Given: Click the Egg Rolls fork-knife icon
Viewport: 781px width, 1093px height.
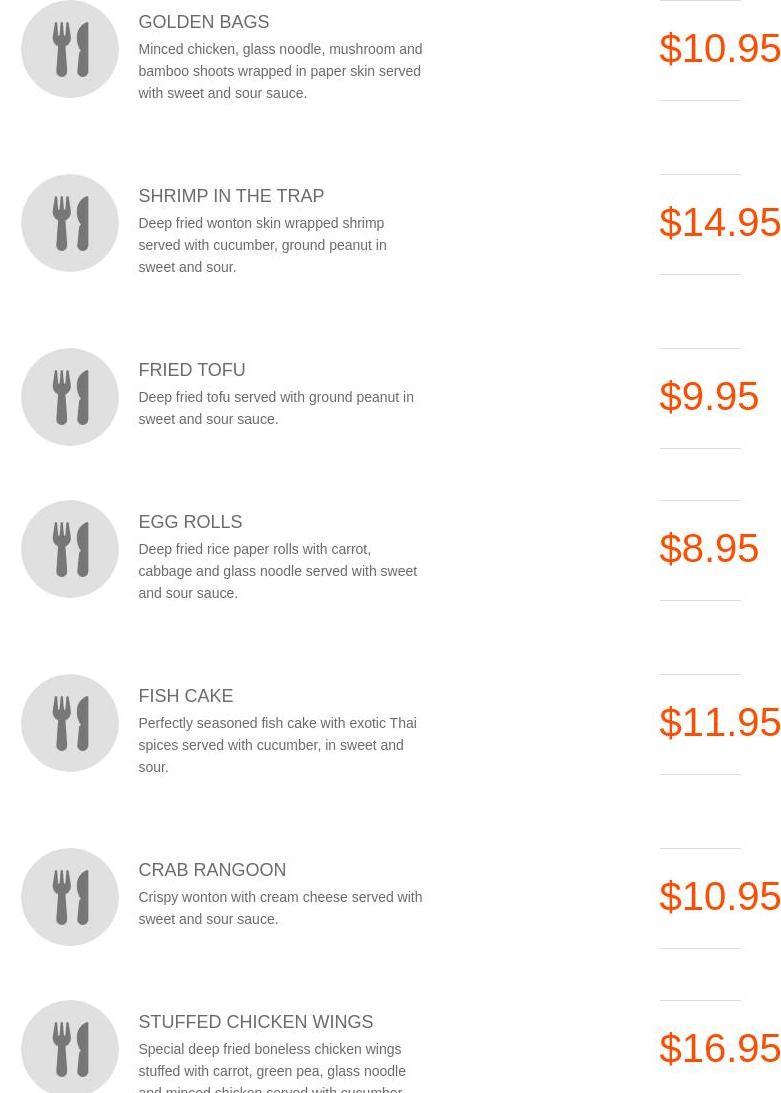Looking at the screenshot, I should tap(70, 549).
